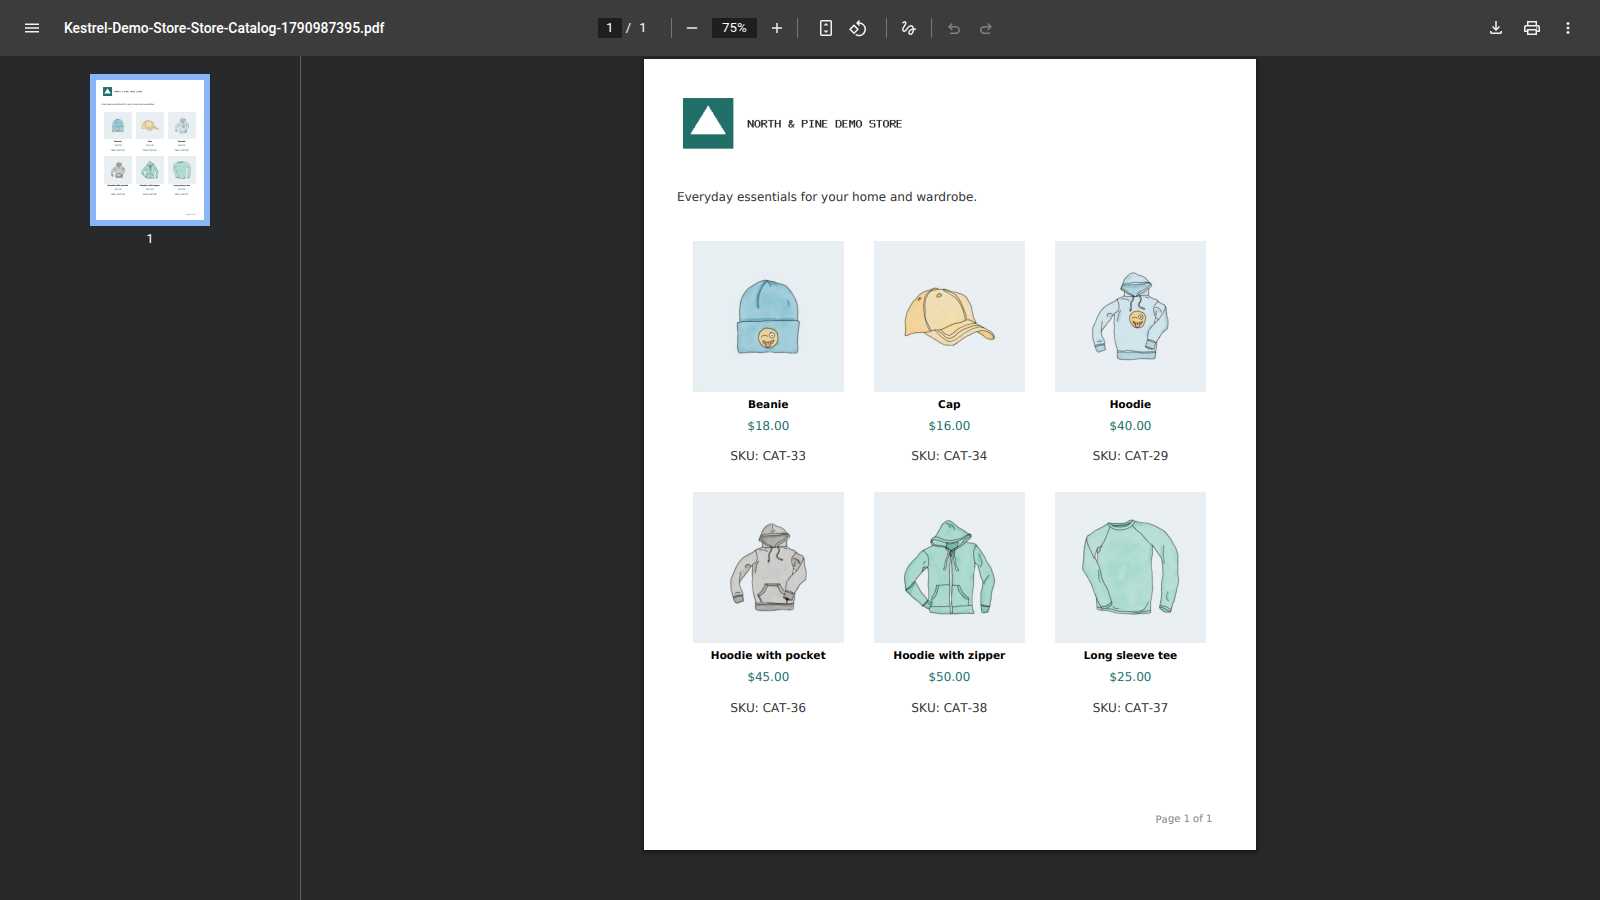
Task: Click the SKU: CAT-38 text
Action: pyautogui.click(x=949, y=708)
